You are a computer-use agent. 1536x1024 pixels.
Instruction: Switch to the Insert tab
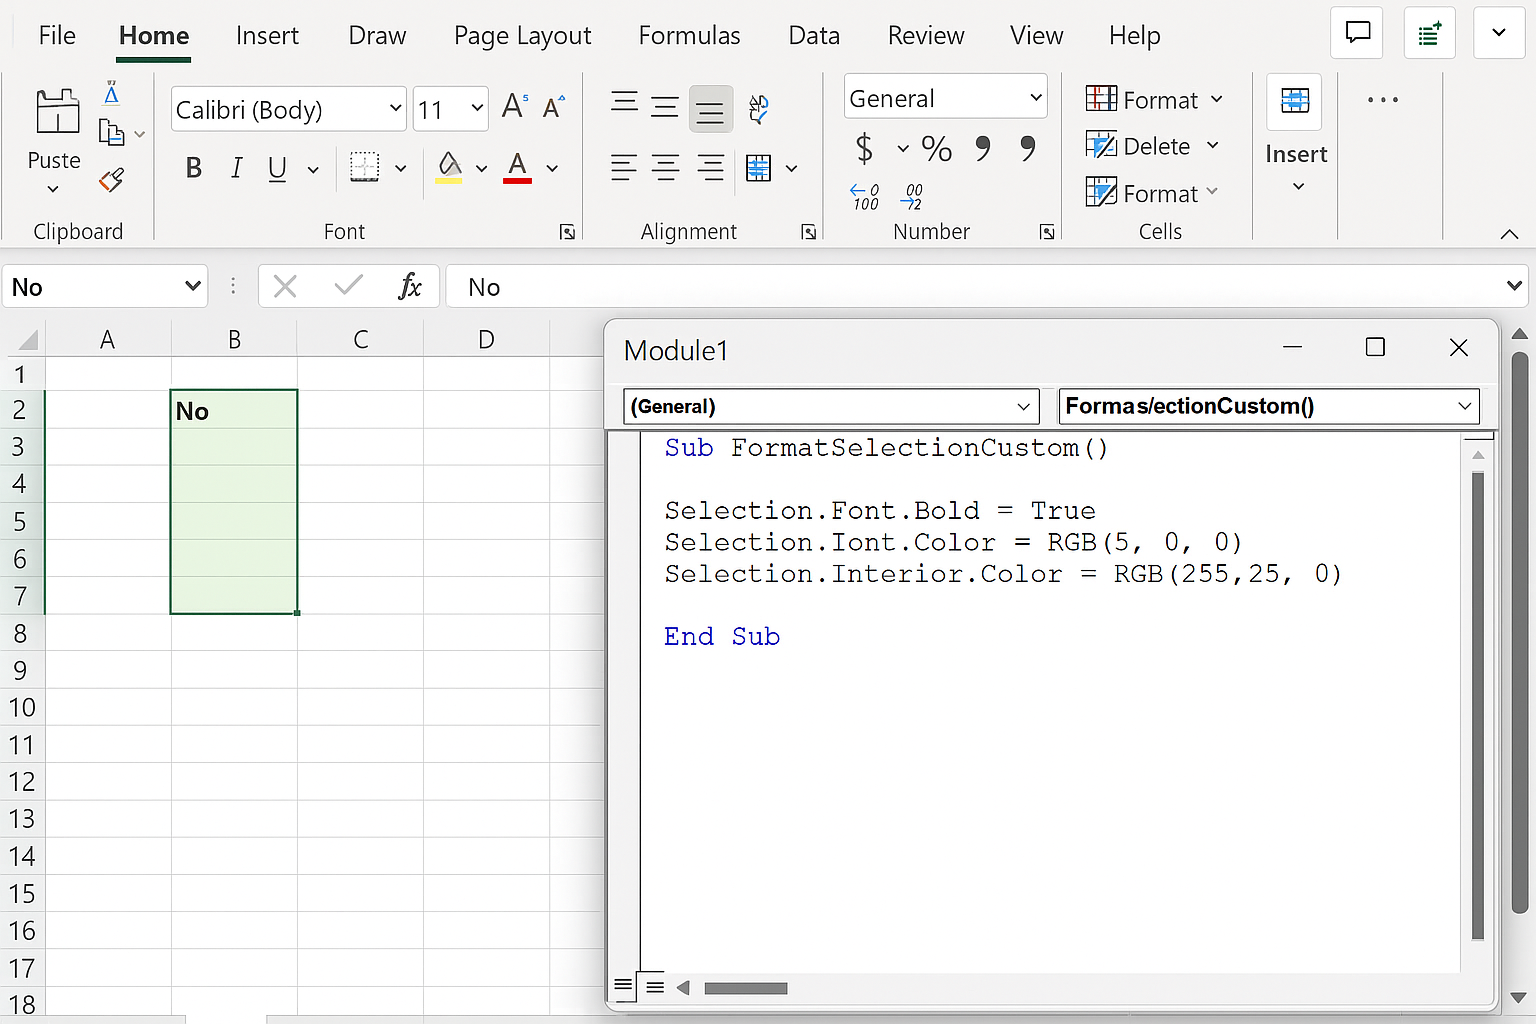pyautogui.click(x=267, y=36)
